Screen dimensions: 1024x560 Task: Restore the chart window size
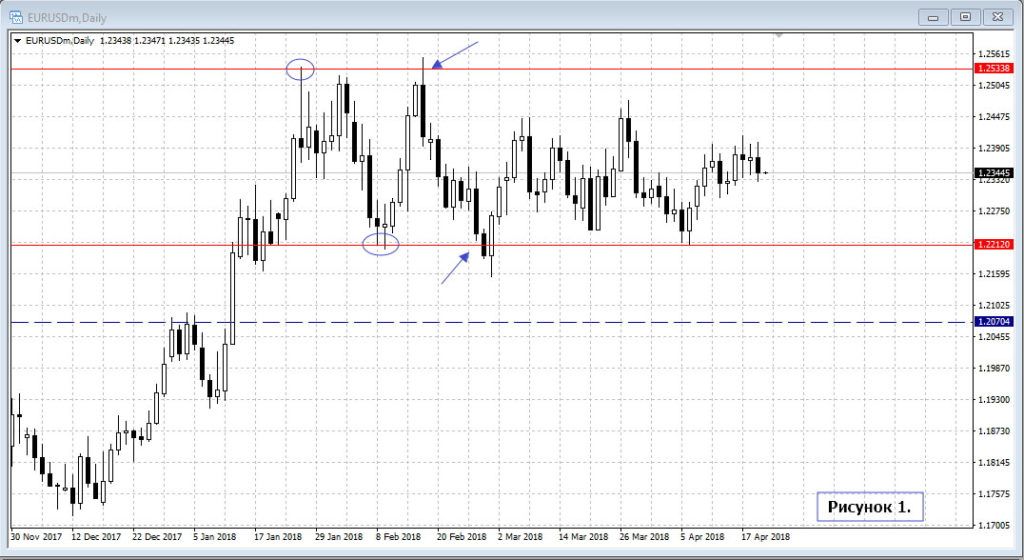[966, 16]
